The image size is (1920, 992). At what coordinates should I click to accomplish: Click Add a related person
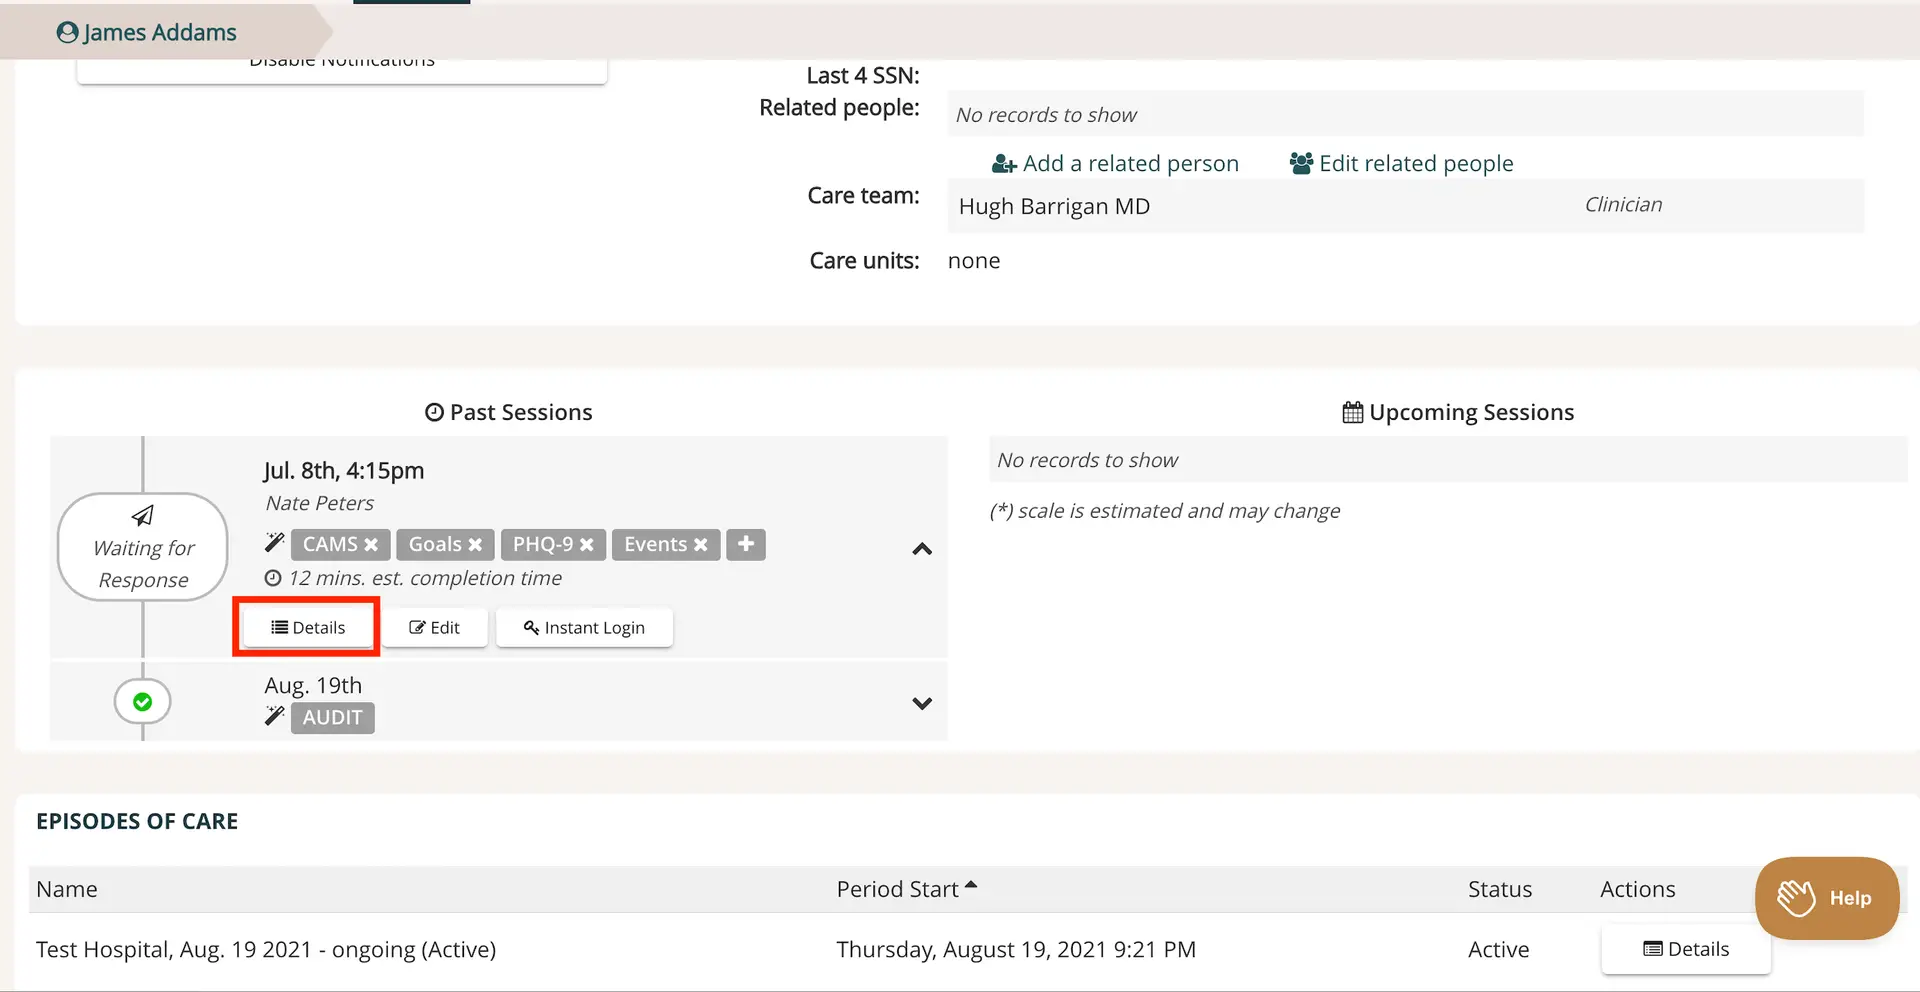click(1115, 162)
